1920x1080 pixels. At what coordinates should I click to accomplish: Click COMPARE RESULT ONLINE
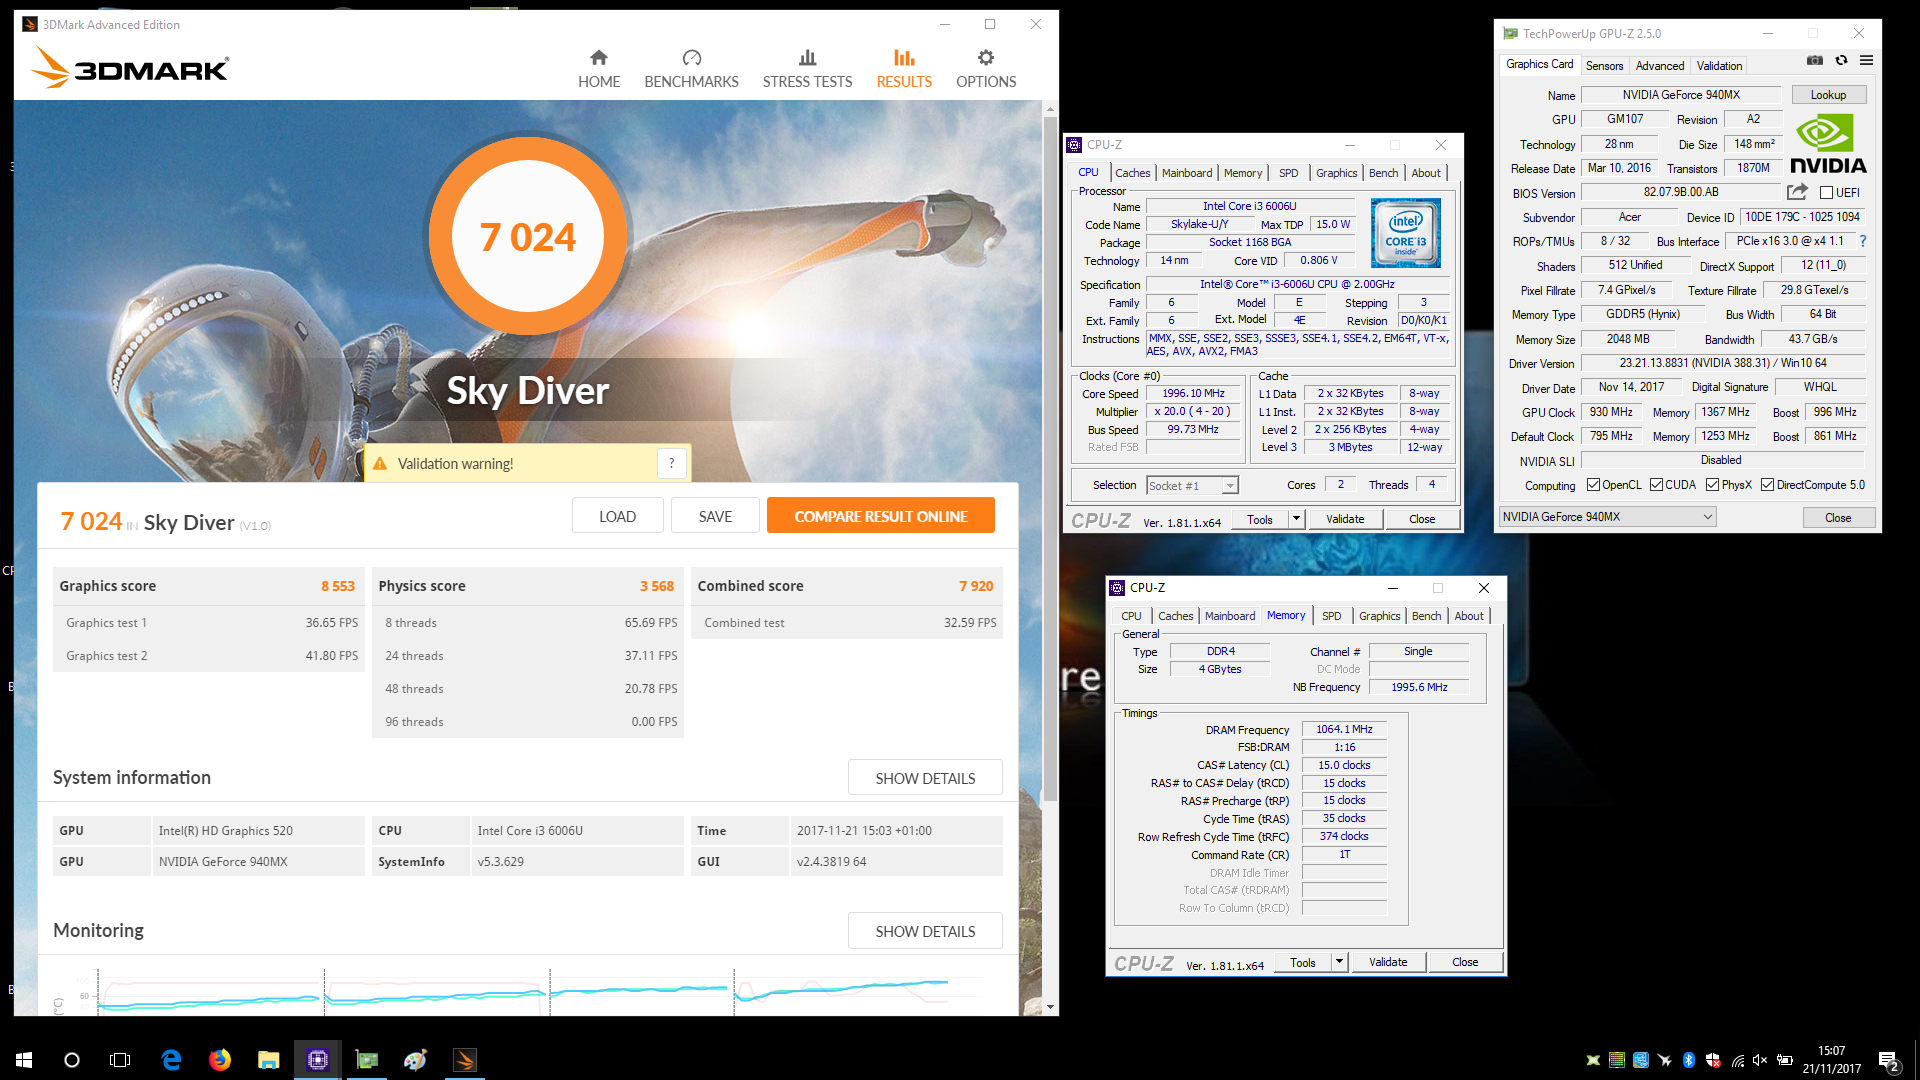pyautogui.click(x=880, y=516)
